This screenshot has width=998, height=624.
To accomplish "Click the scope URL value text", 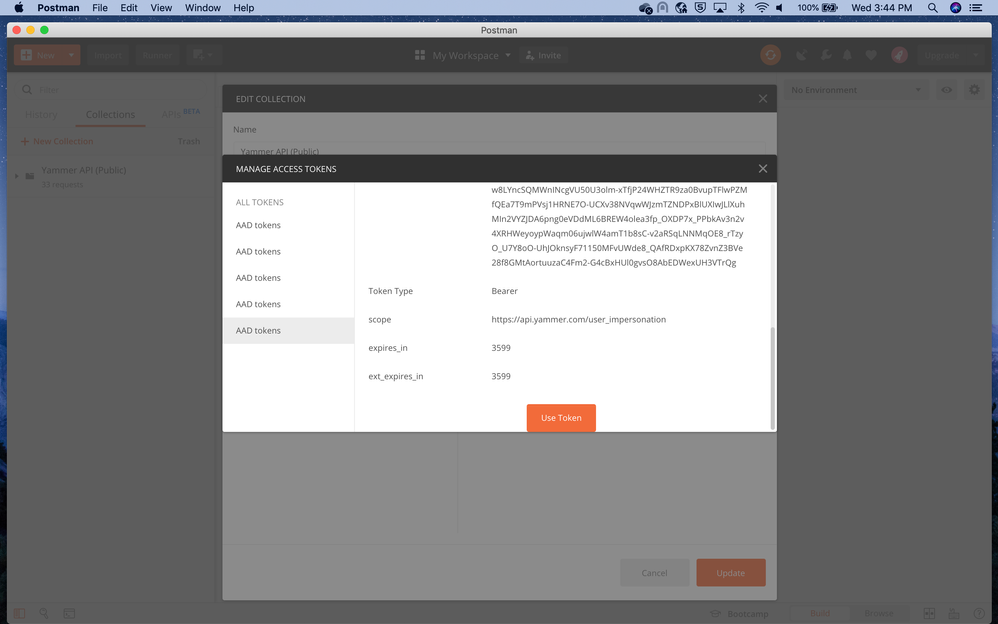I will click(579, 320).
